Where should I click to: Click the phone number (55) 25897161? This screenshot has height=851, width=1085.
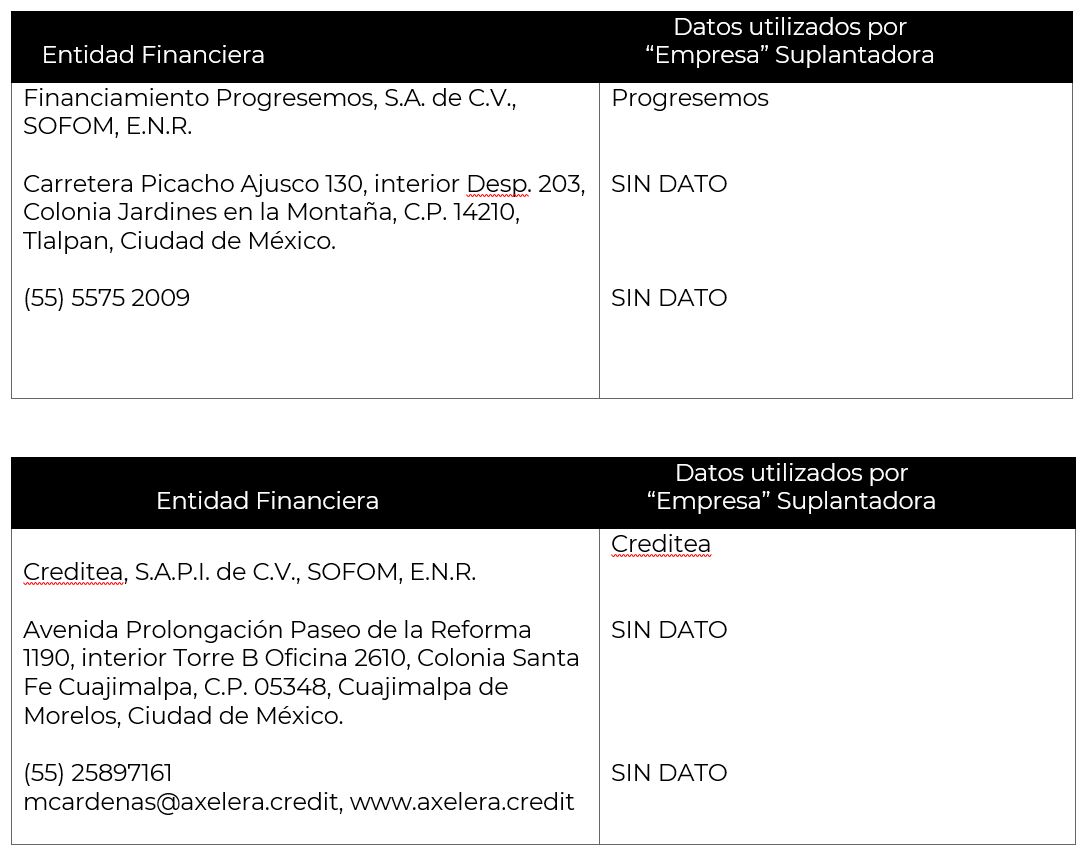pos(98,773)
